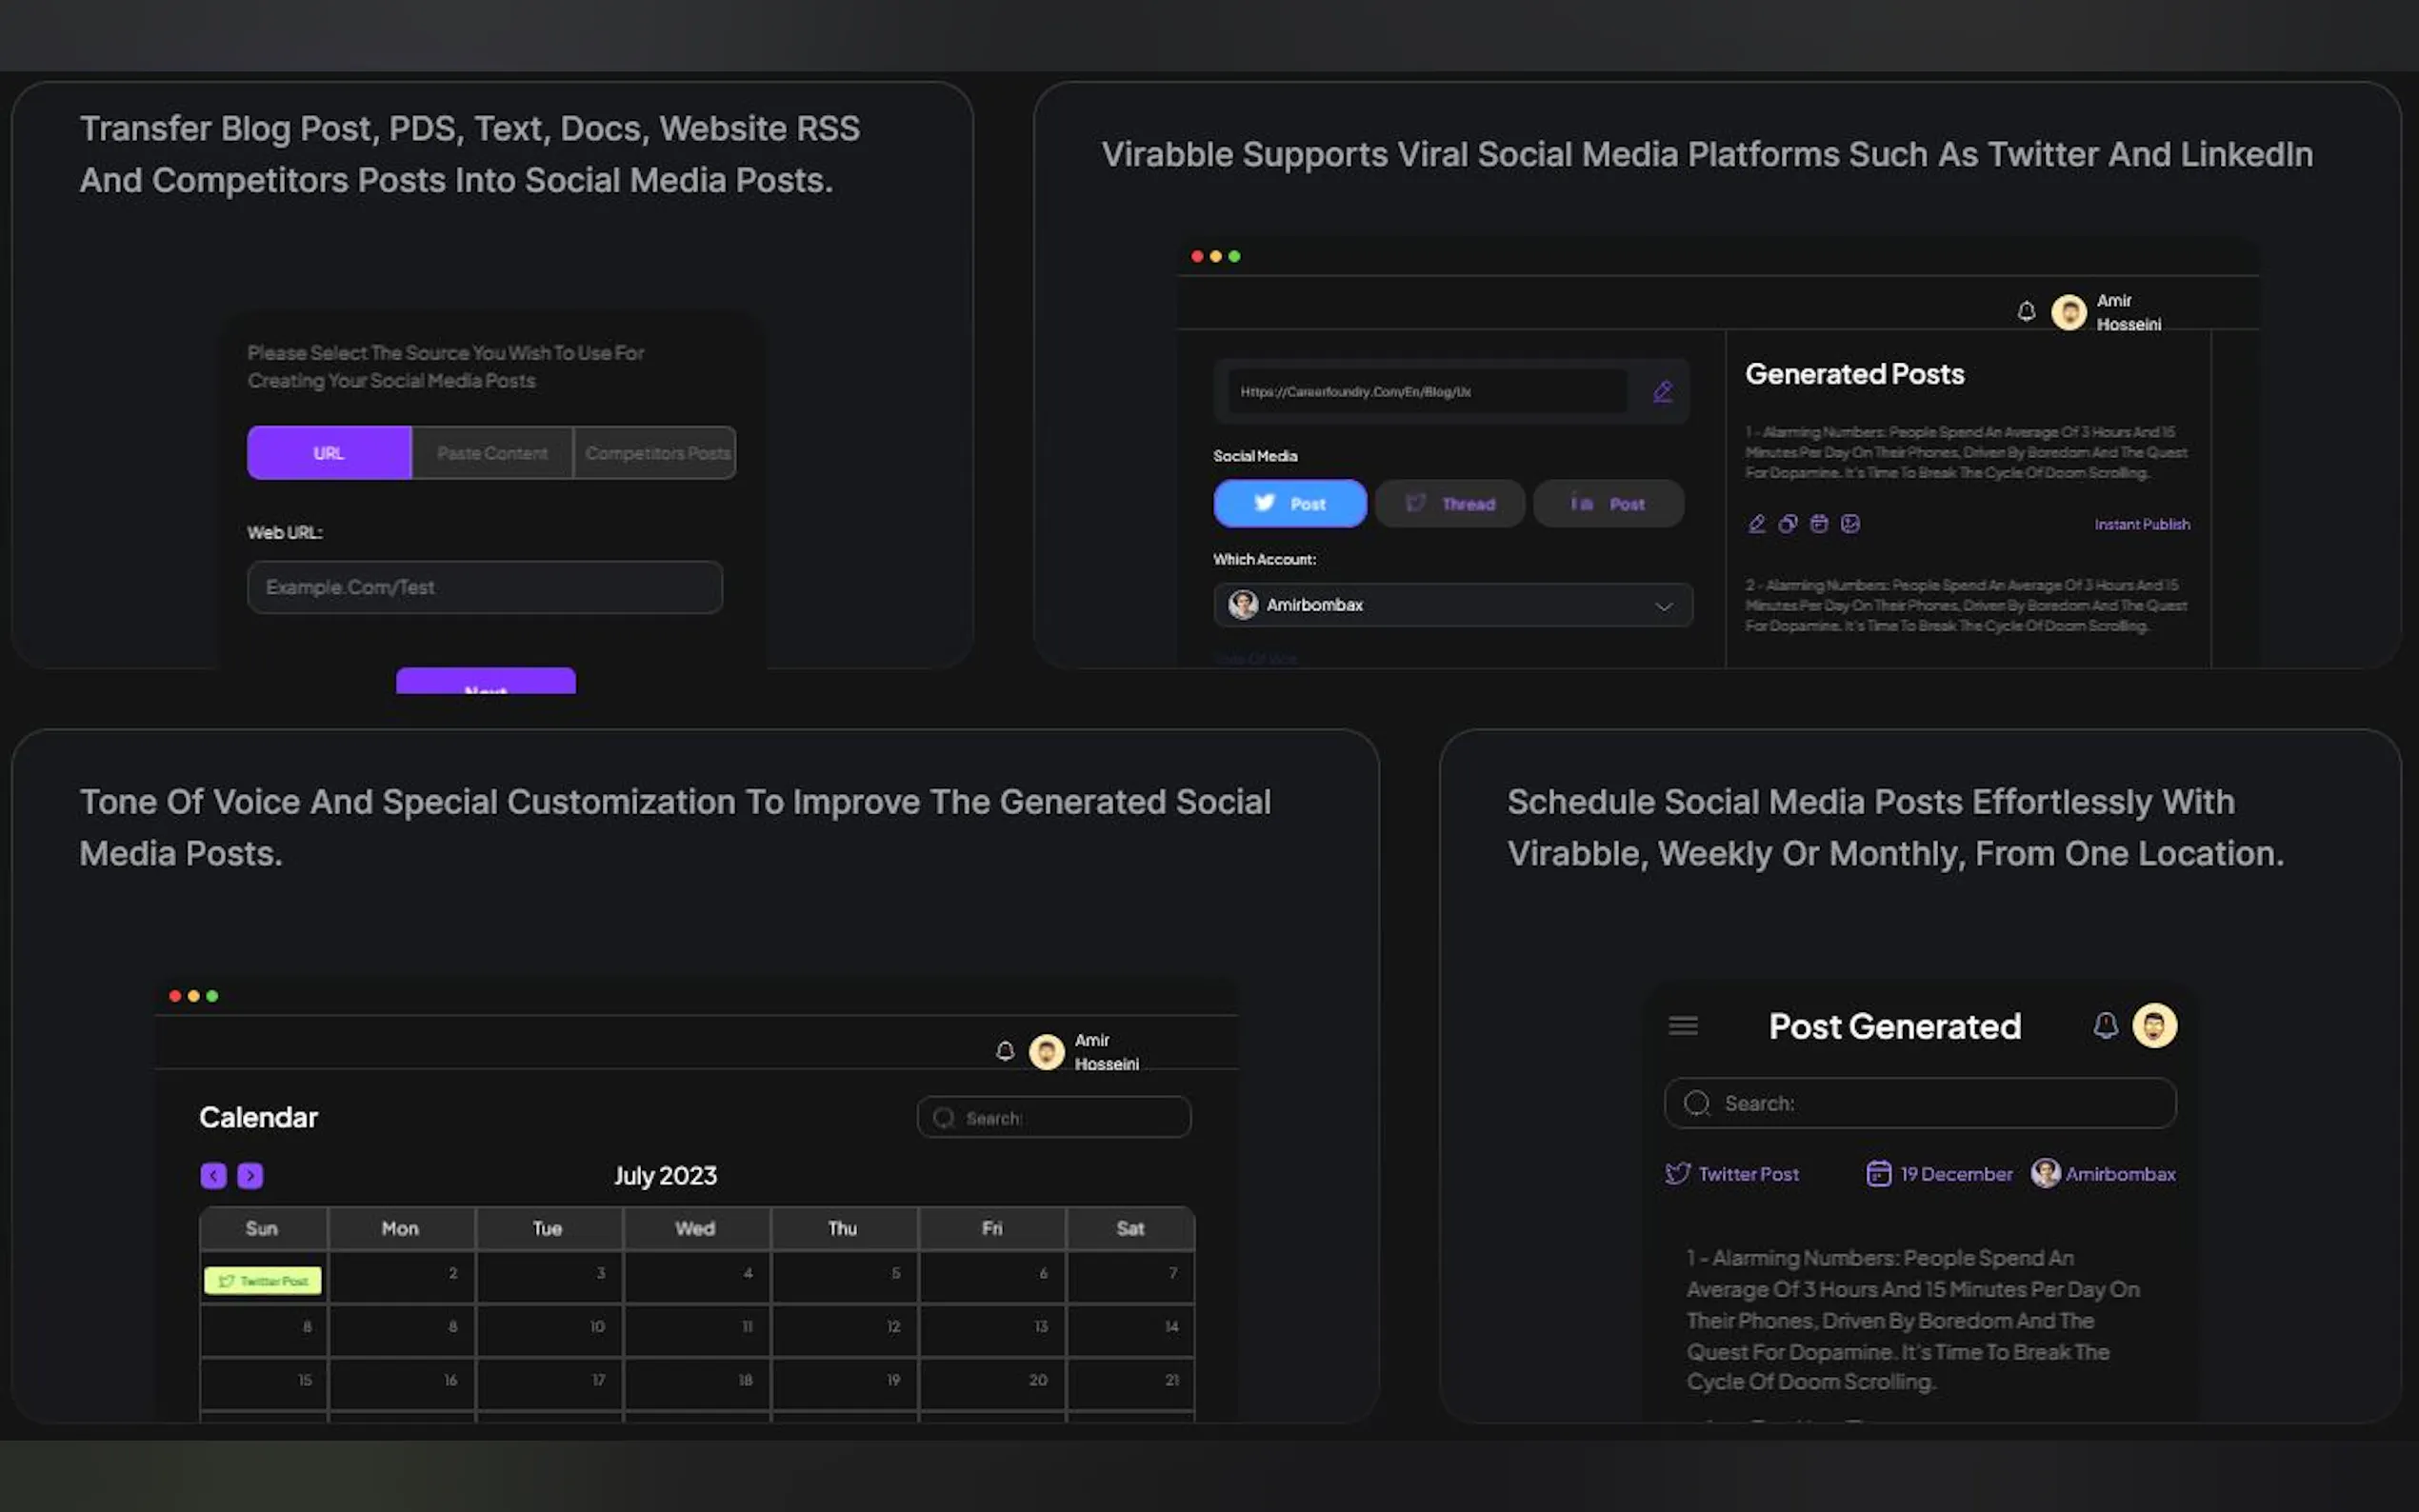The height and width of the screenshot is (1512, 2419).
Task: Click the Instant Publish link
Action: (2141, 524)
